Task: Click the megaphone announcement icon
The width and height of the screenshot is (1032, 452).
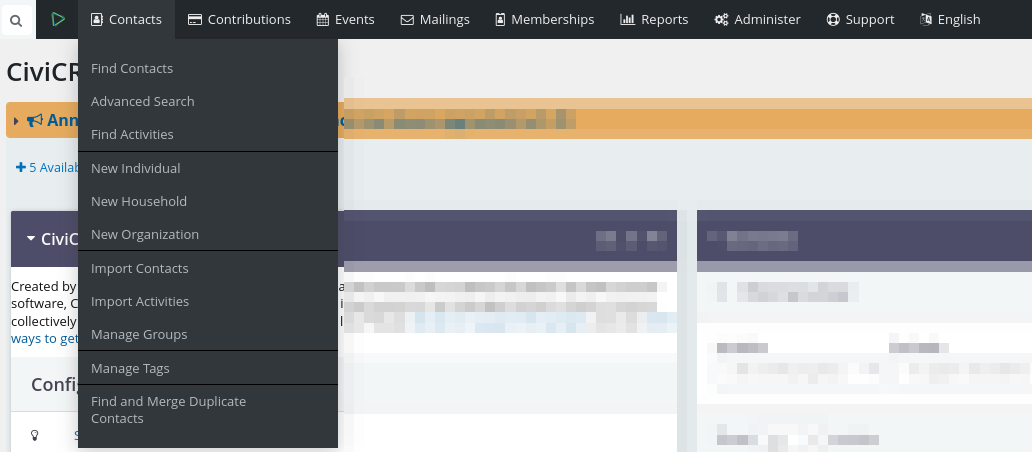Action: coord(35,121)
